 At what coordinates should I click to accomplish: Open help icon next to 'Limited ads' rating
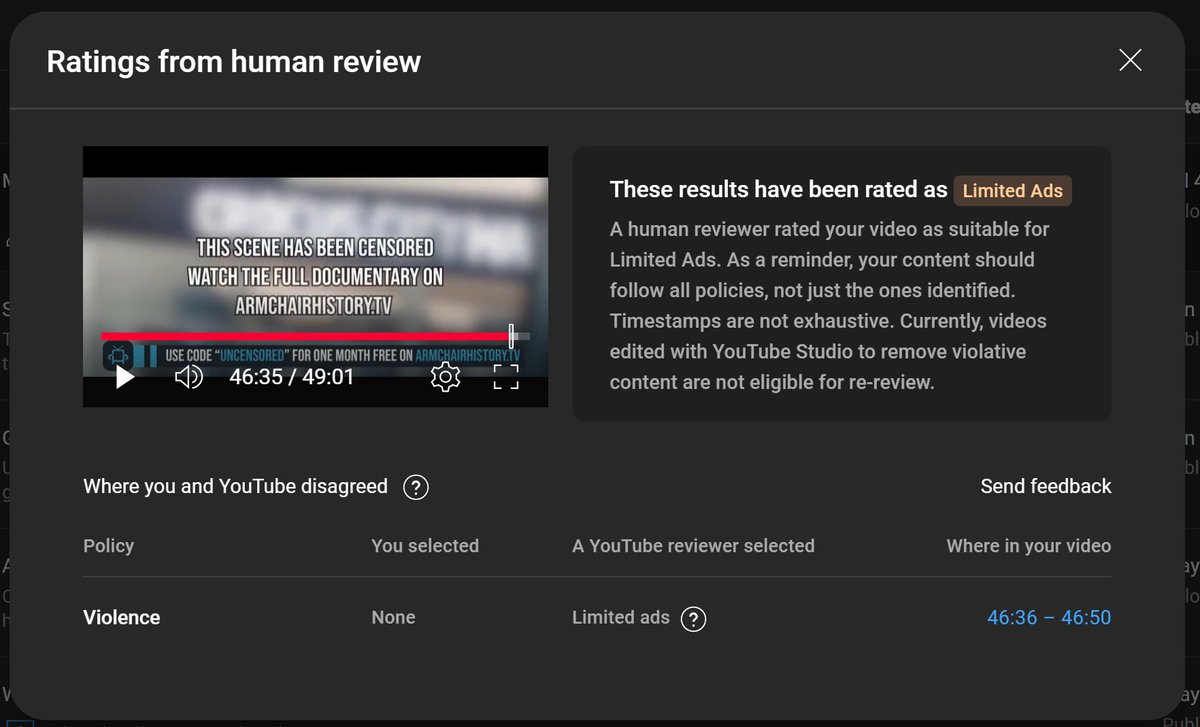pyautogui.click(x=693, y=619)
